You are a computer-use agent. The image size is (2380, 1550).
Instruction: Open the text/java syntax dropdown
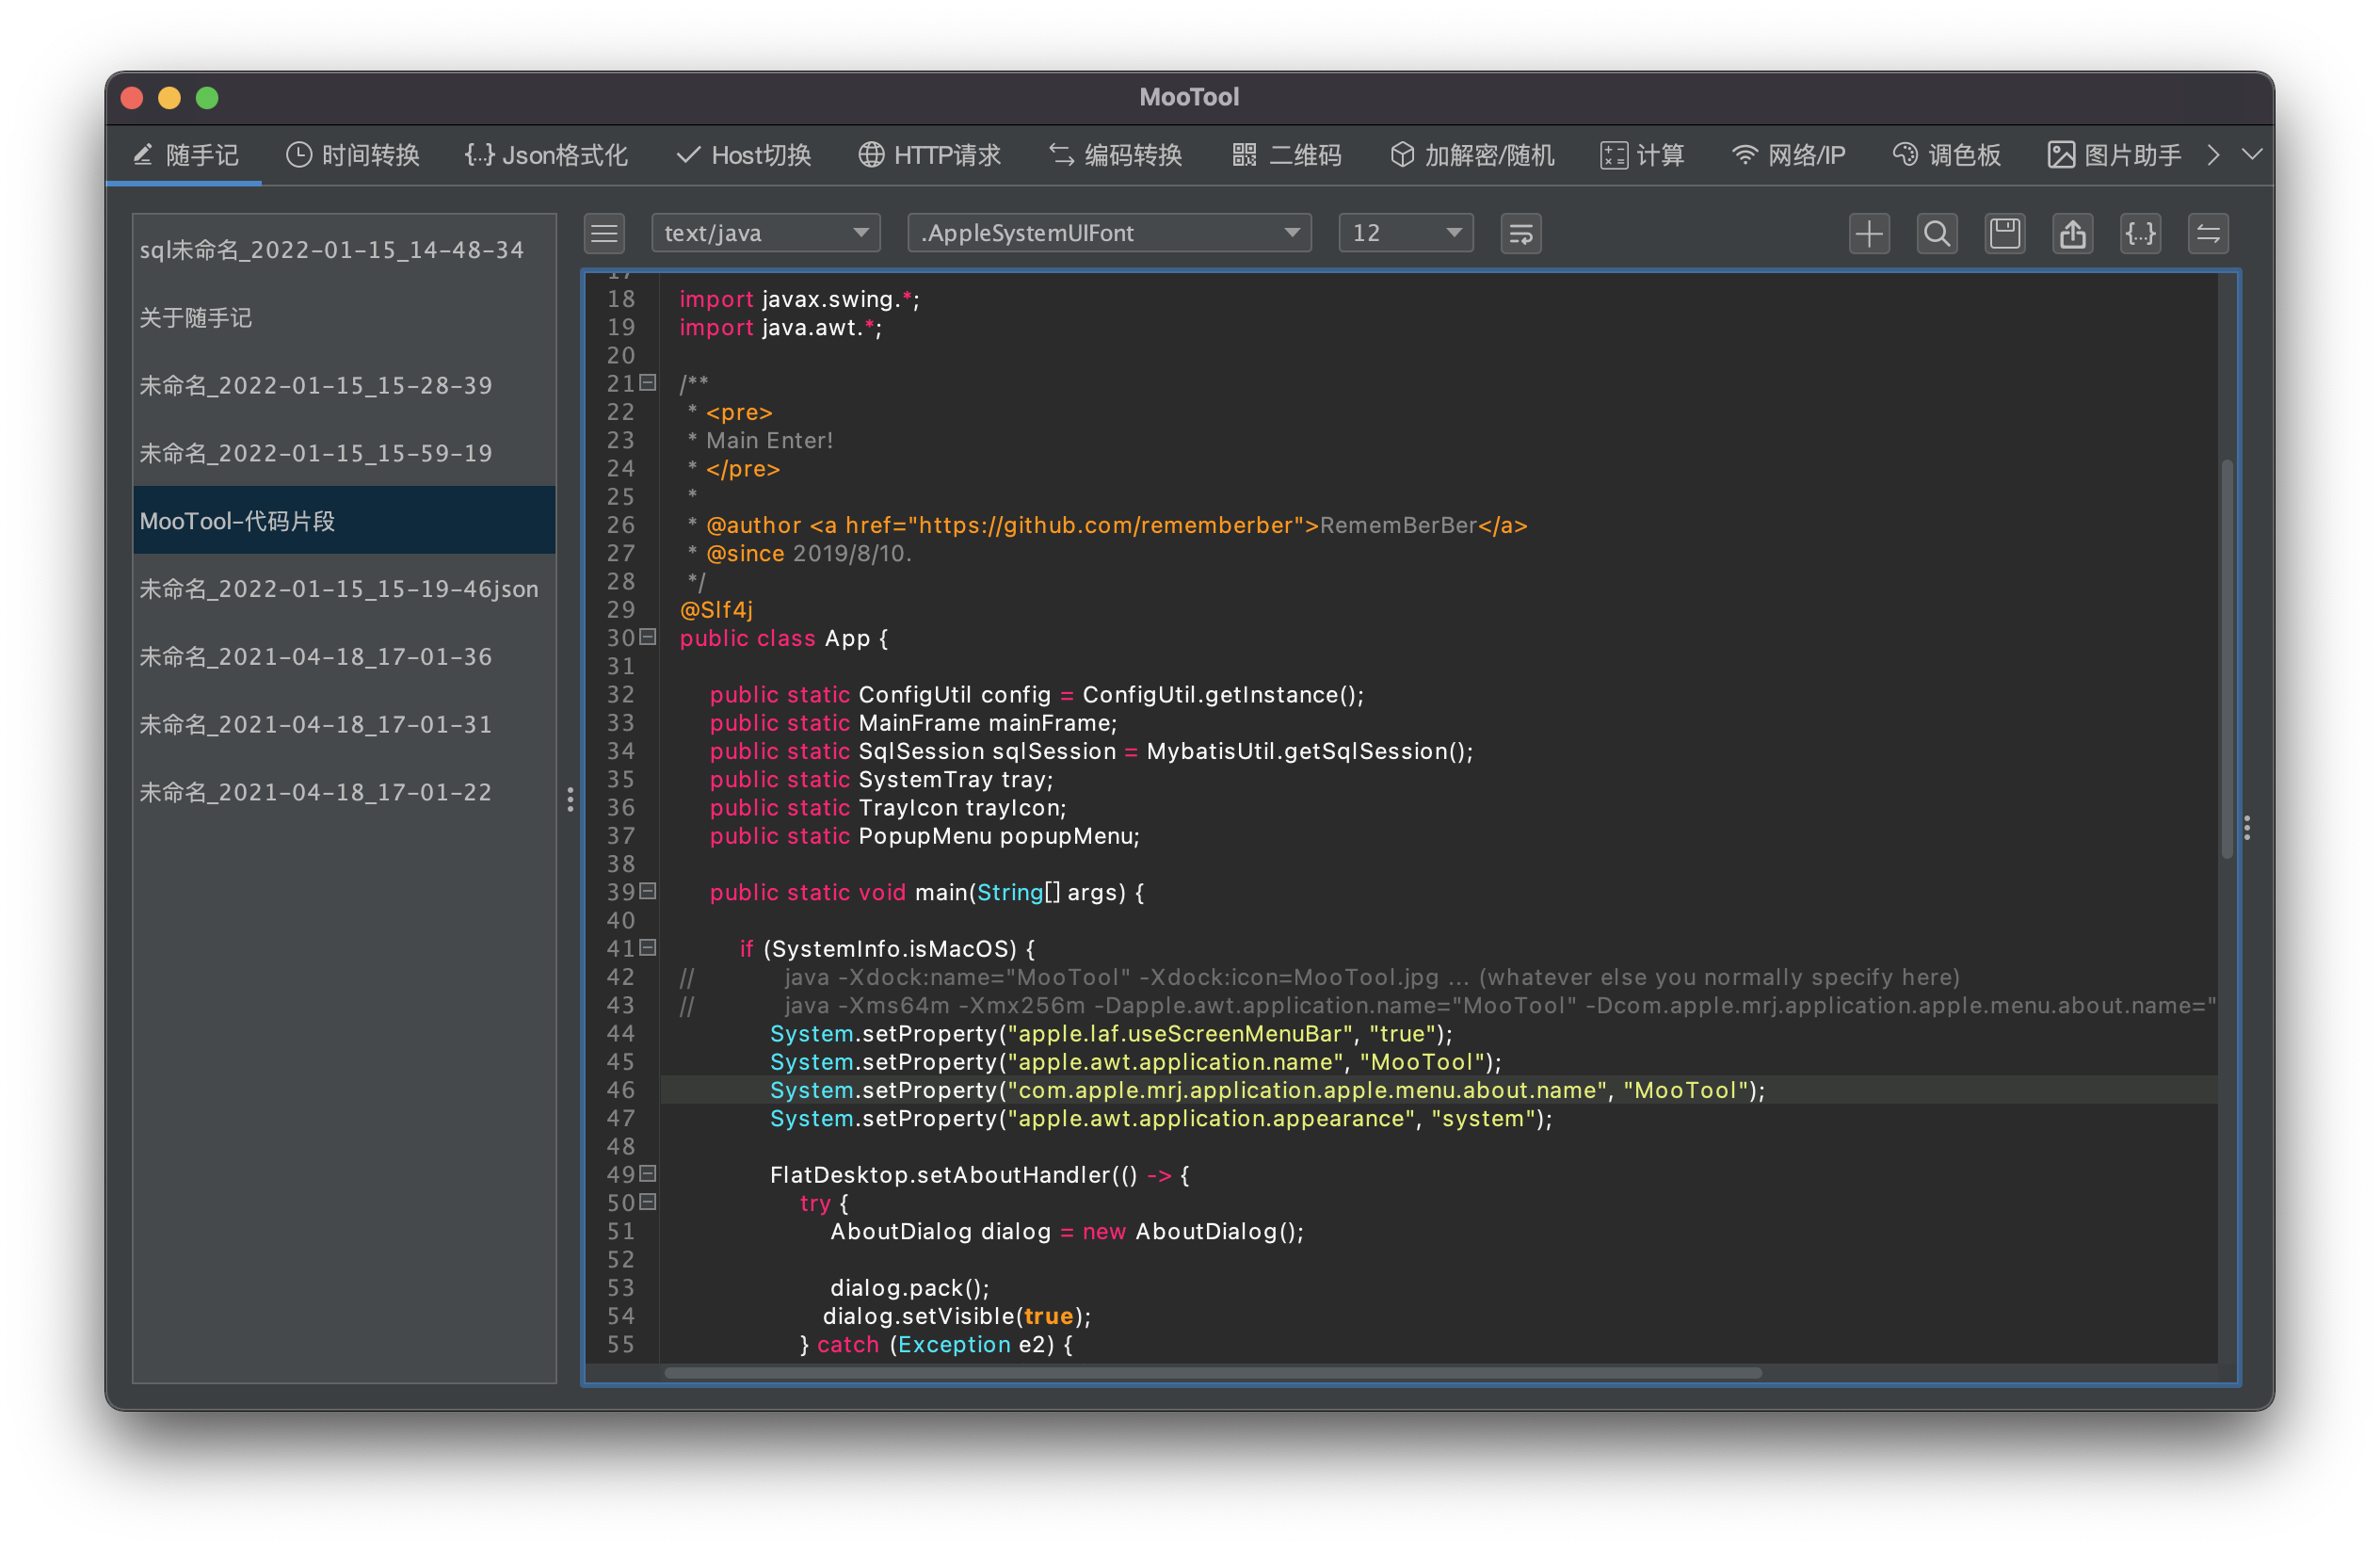tap(765, 234)
